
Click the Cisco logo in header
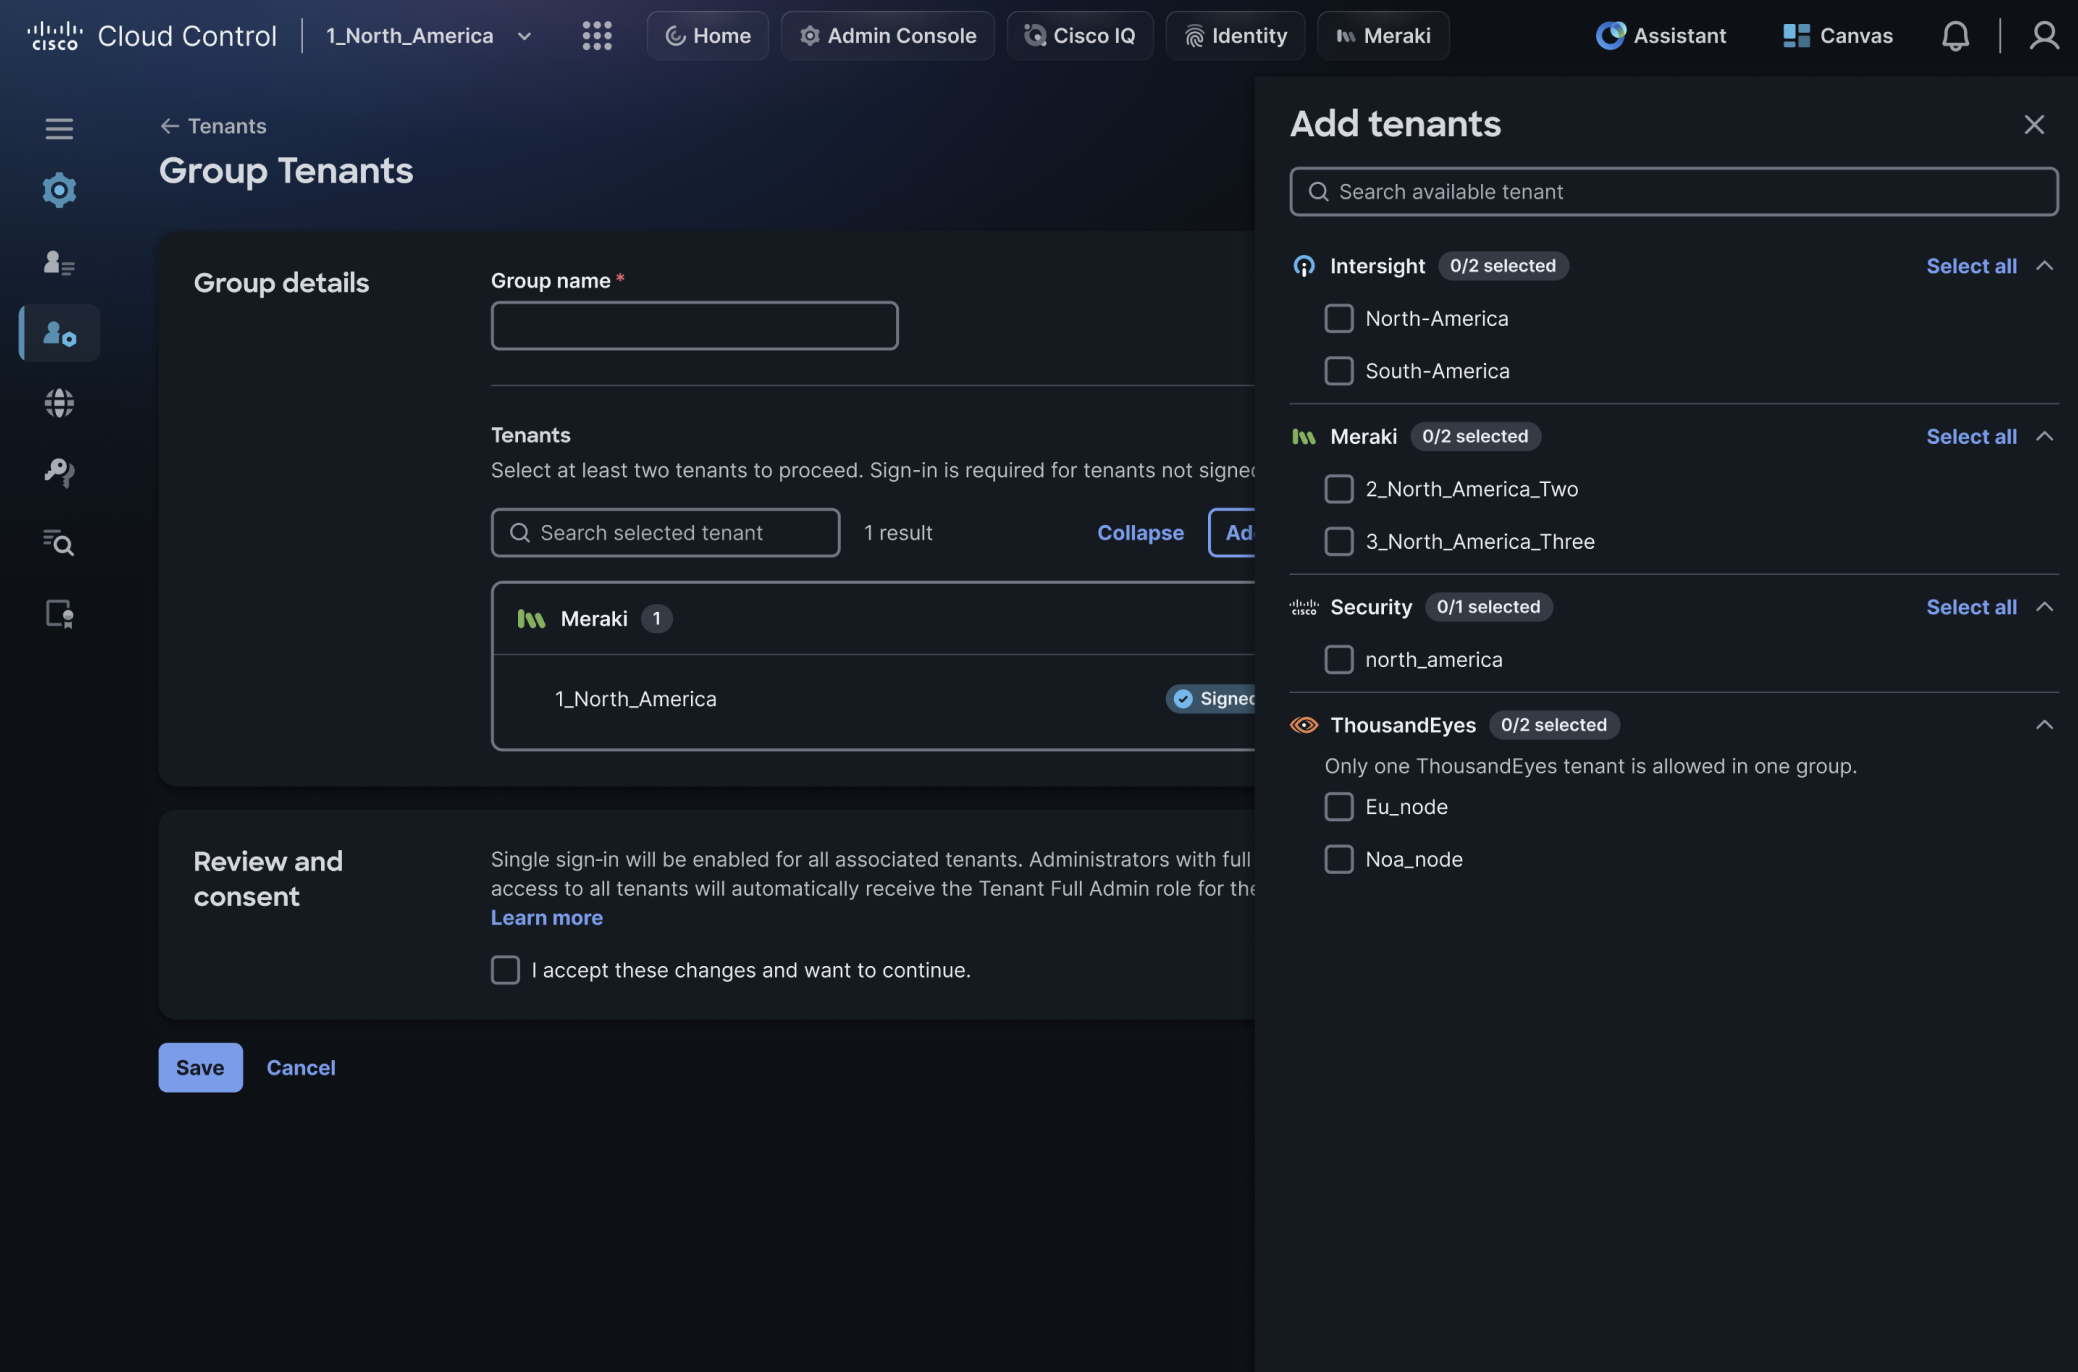(x=54, y=36)
